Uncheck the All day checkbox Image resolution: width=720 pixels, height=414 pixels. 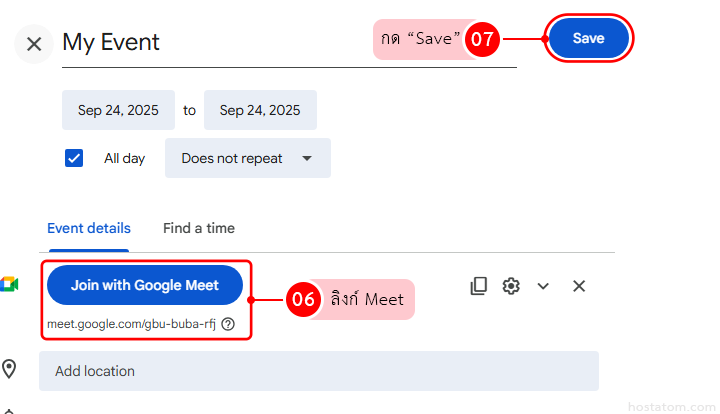point(74,158)
